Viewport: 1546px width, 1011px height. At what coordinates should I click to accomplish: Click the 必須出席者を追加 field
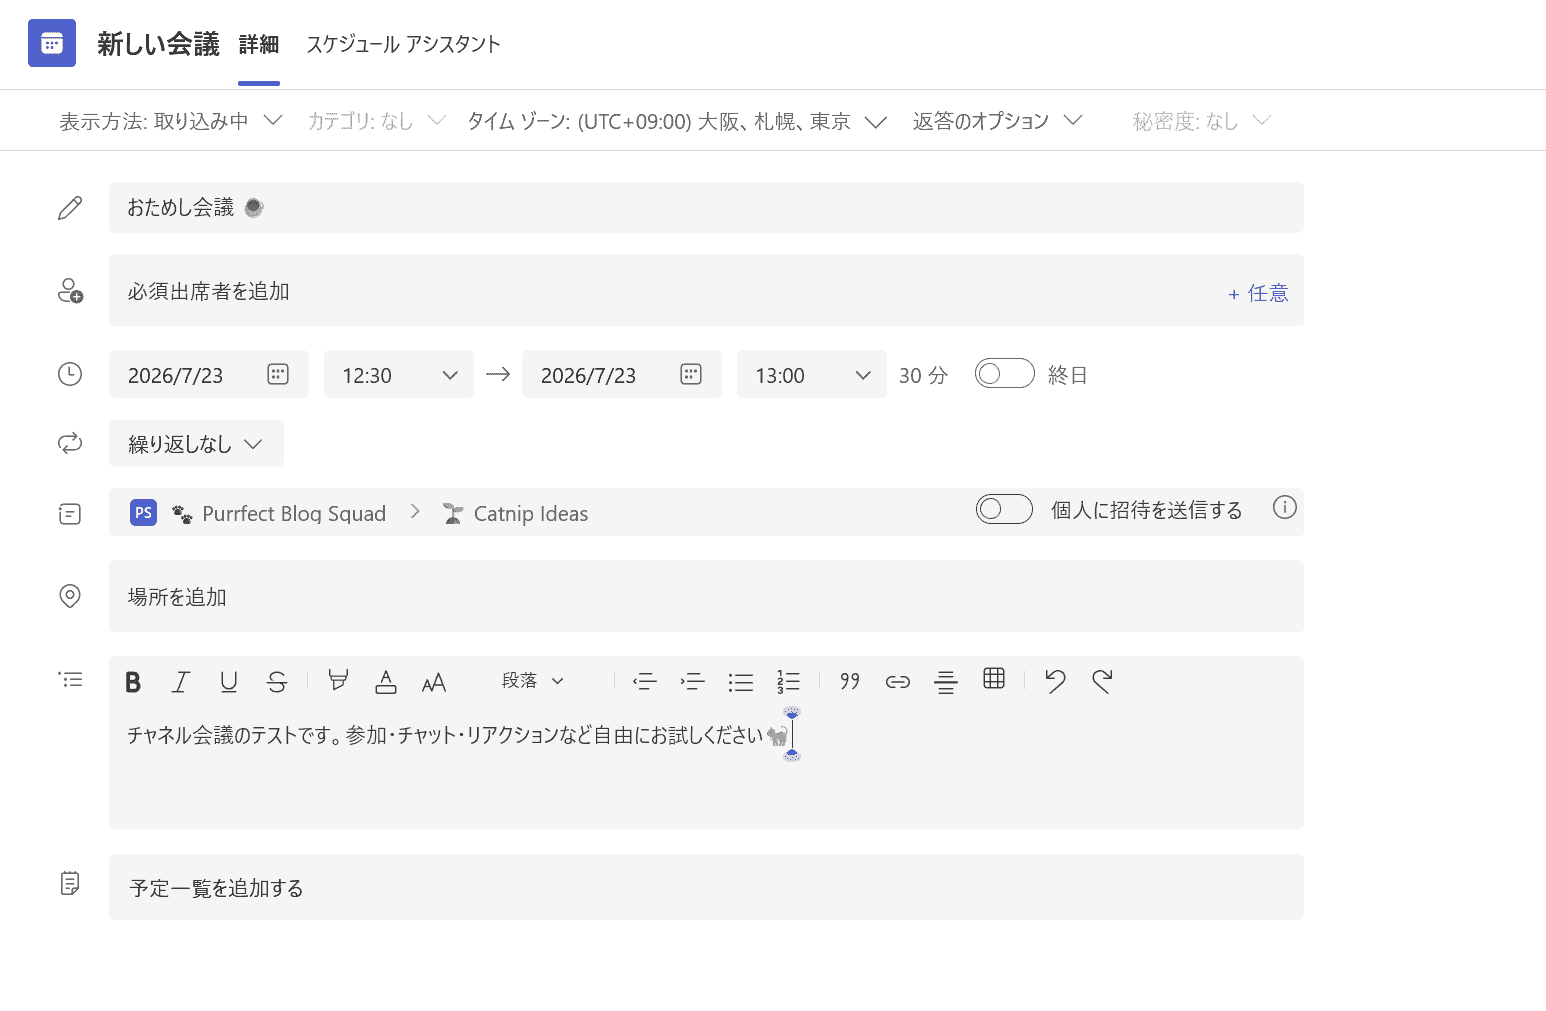point(706,290)
